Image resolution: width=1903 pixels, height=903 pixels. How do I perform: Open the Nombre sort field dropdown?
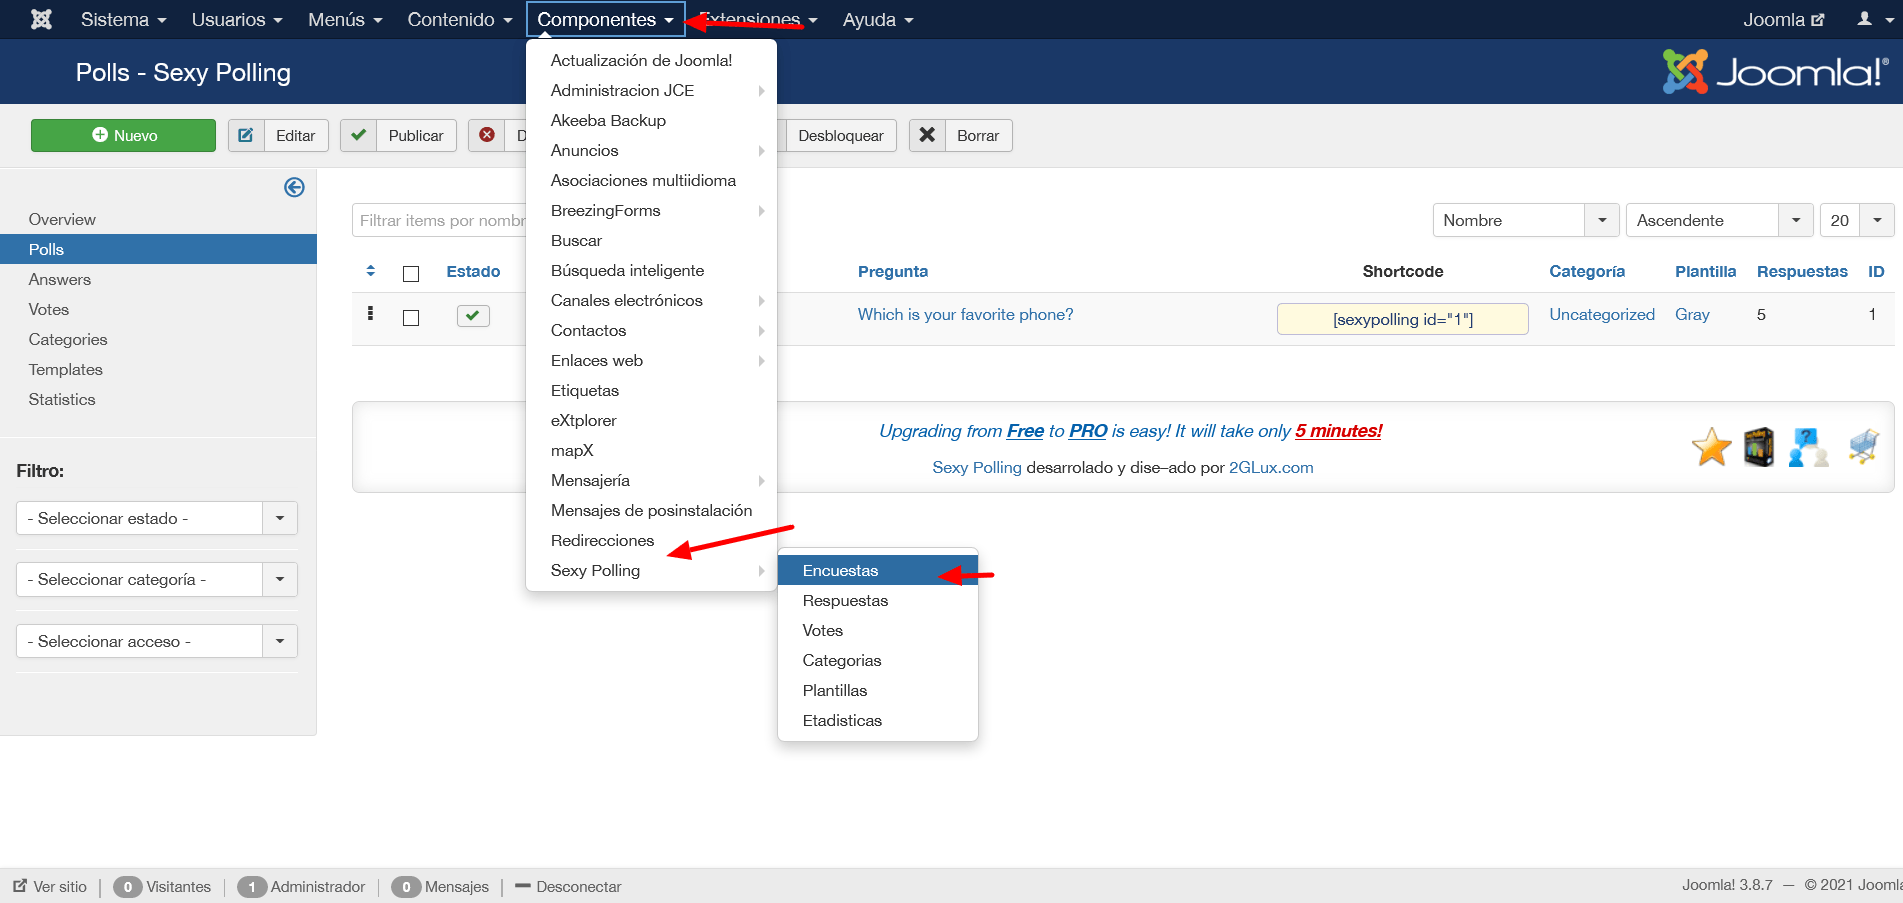pyautogui.click(x=1526, y=220)
